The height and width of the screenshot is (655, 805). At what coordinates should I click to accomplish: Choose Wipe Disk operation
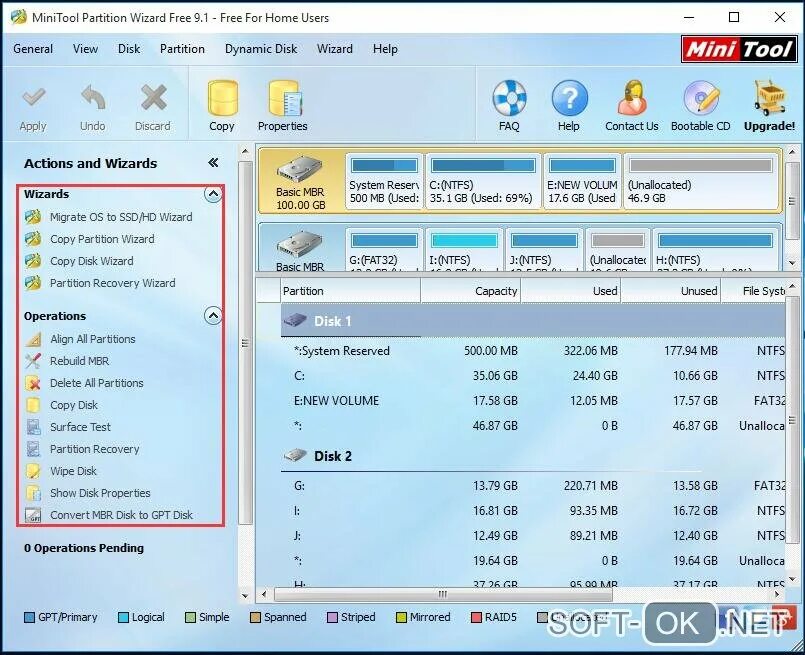point(73,471)
